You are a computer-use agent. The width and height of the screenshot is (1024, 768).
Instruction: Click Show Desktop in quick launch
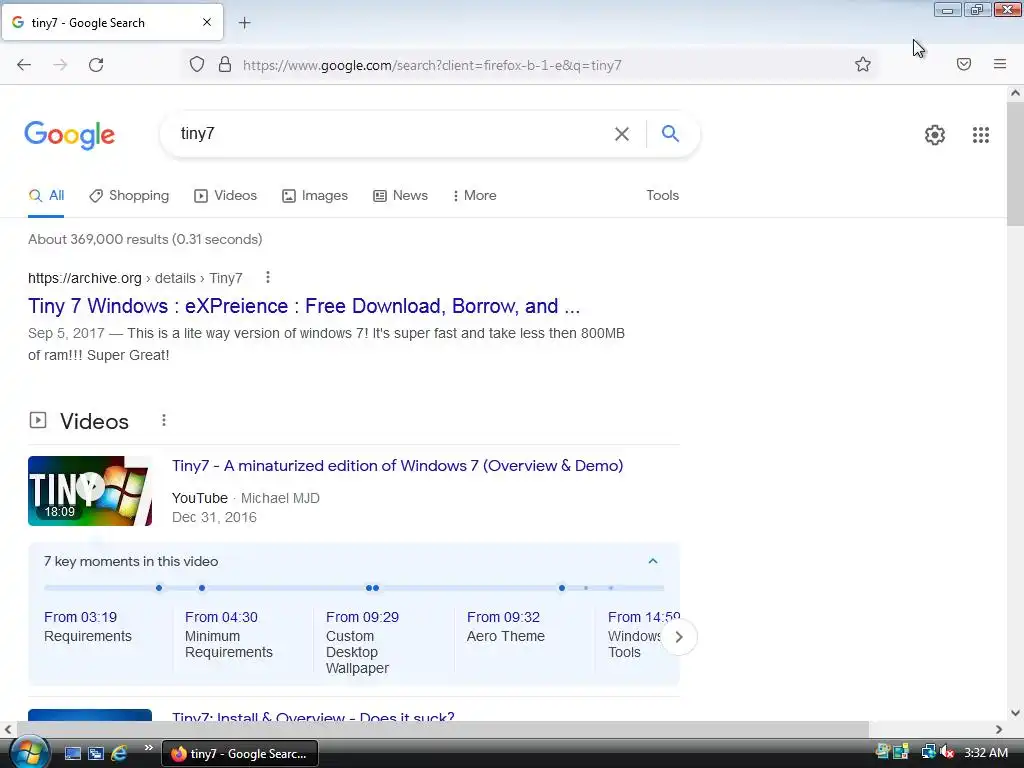72,754
